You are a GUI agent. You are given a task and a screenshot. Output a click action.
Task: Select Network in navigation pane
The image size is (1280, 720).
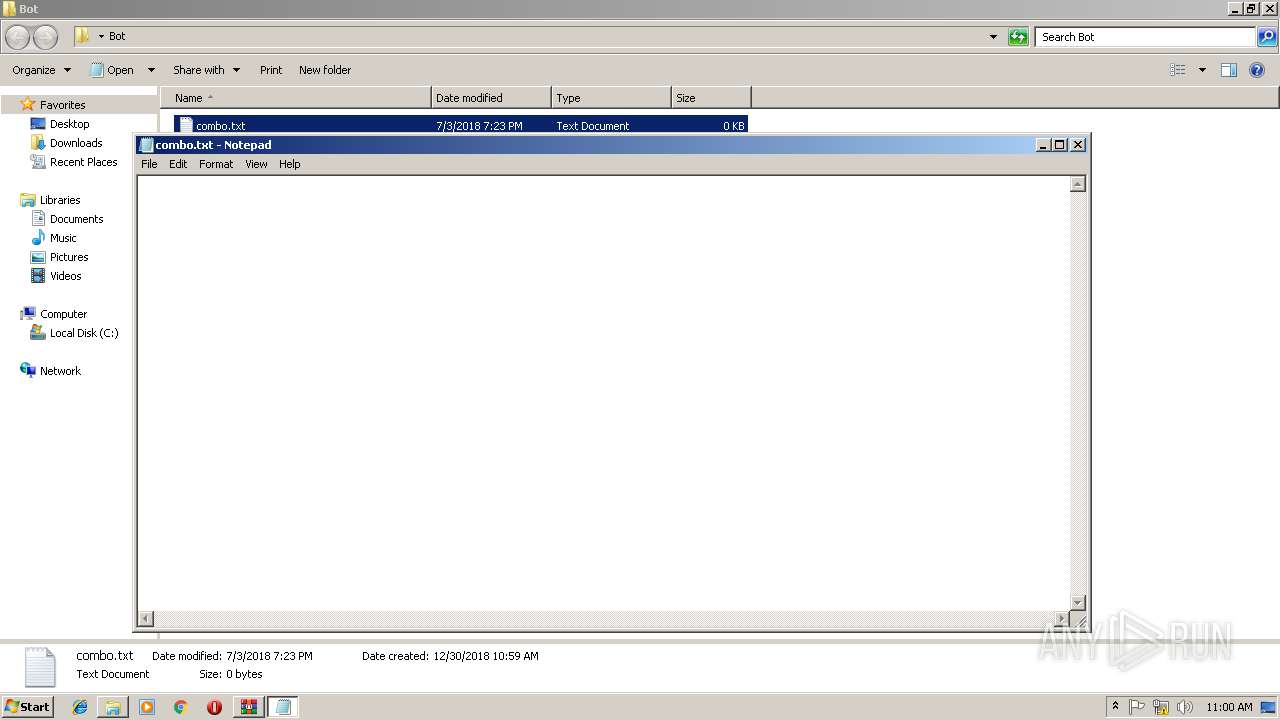(60, 371)
